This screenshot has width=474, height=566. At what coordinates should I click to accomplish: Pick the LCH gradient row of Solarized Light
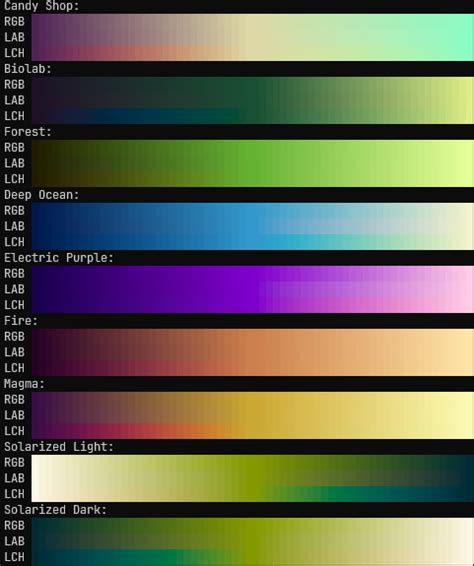tap(253, 494)
